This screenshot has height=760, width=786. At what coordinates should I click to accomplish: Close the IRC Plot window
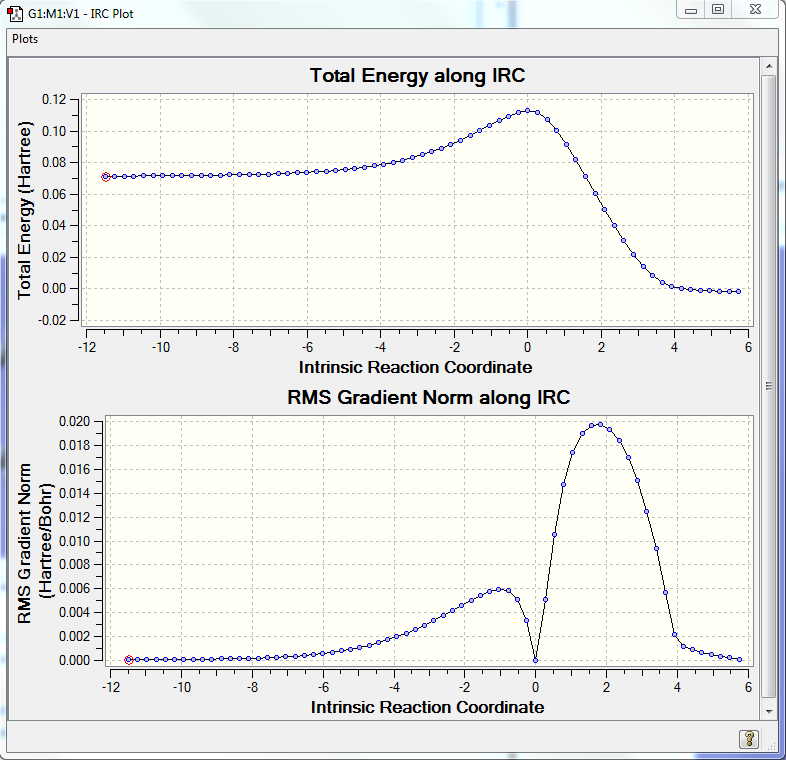pyautogui.click(x=755, y=10)
